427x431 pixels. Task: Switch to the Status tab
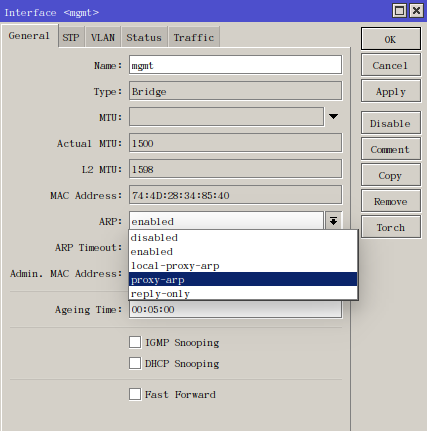pos(144,37)
